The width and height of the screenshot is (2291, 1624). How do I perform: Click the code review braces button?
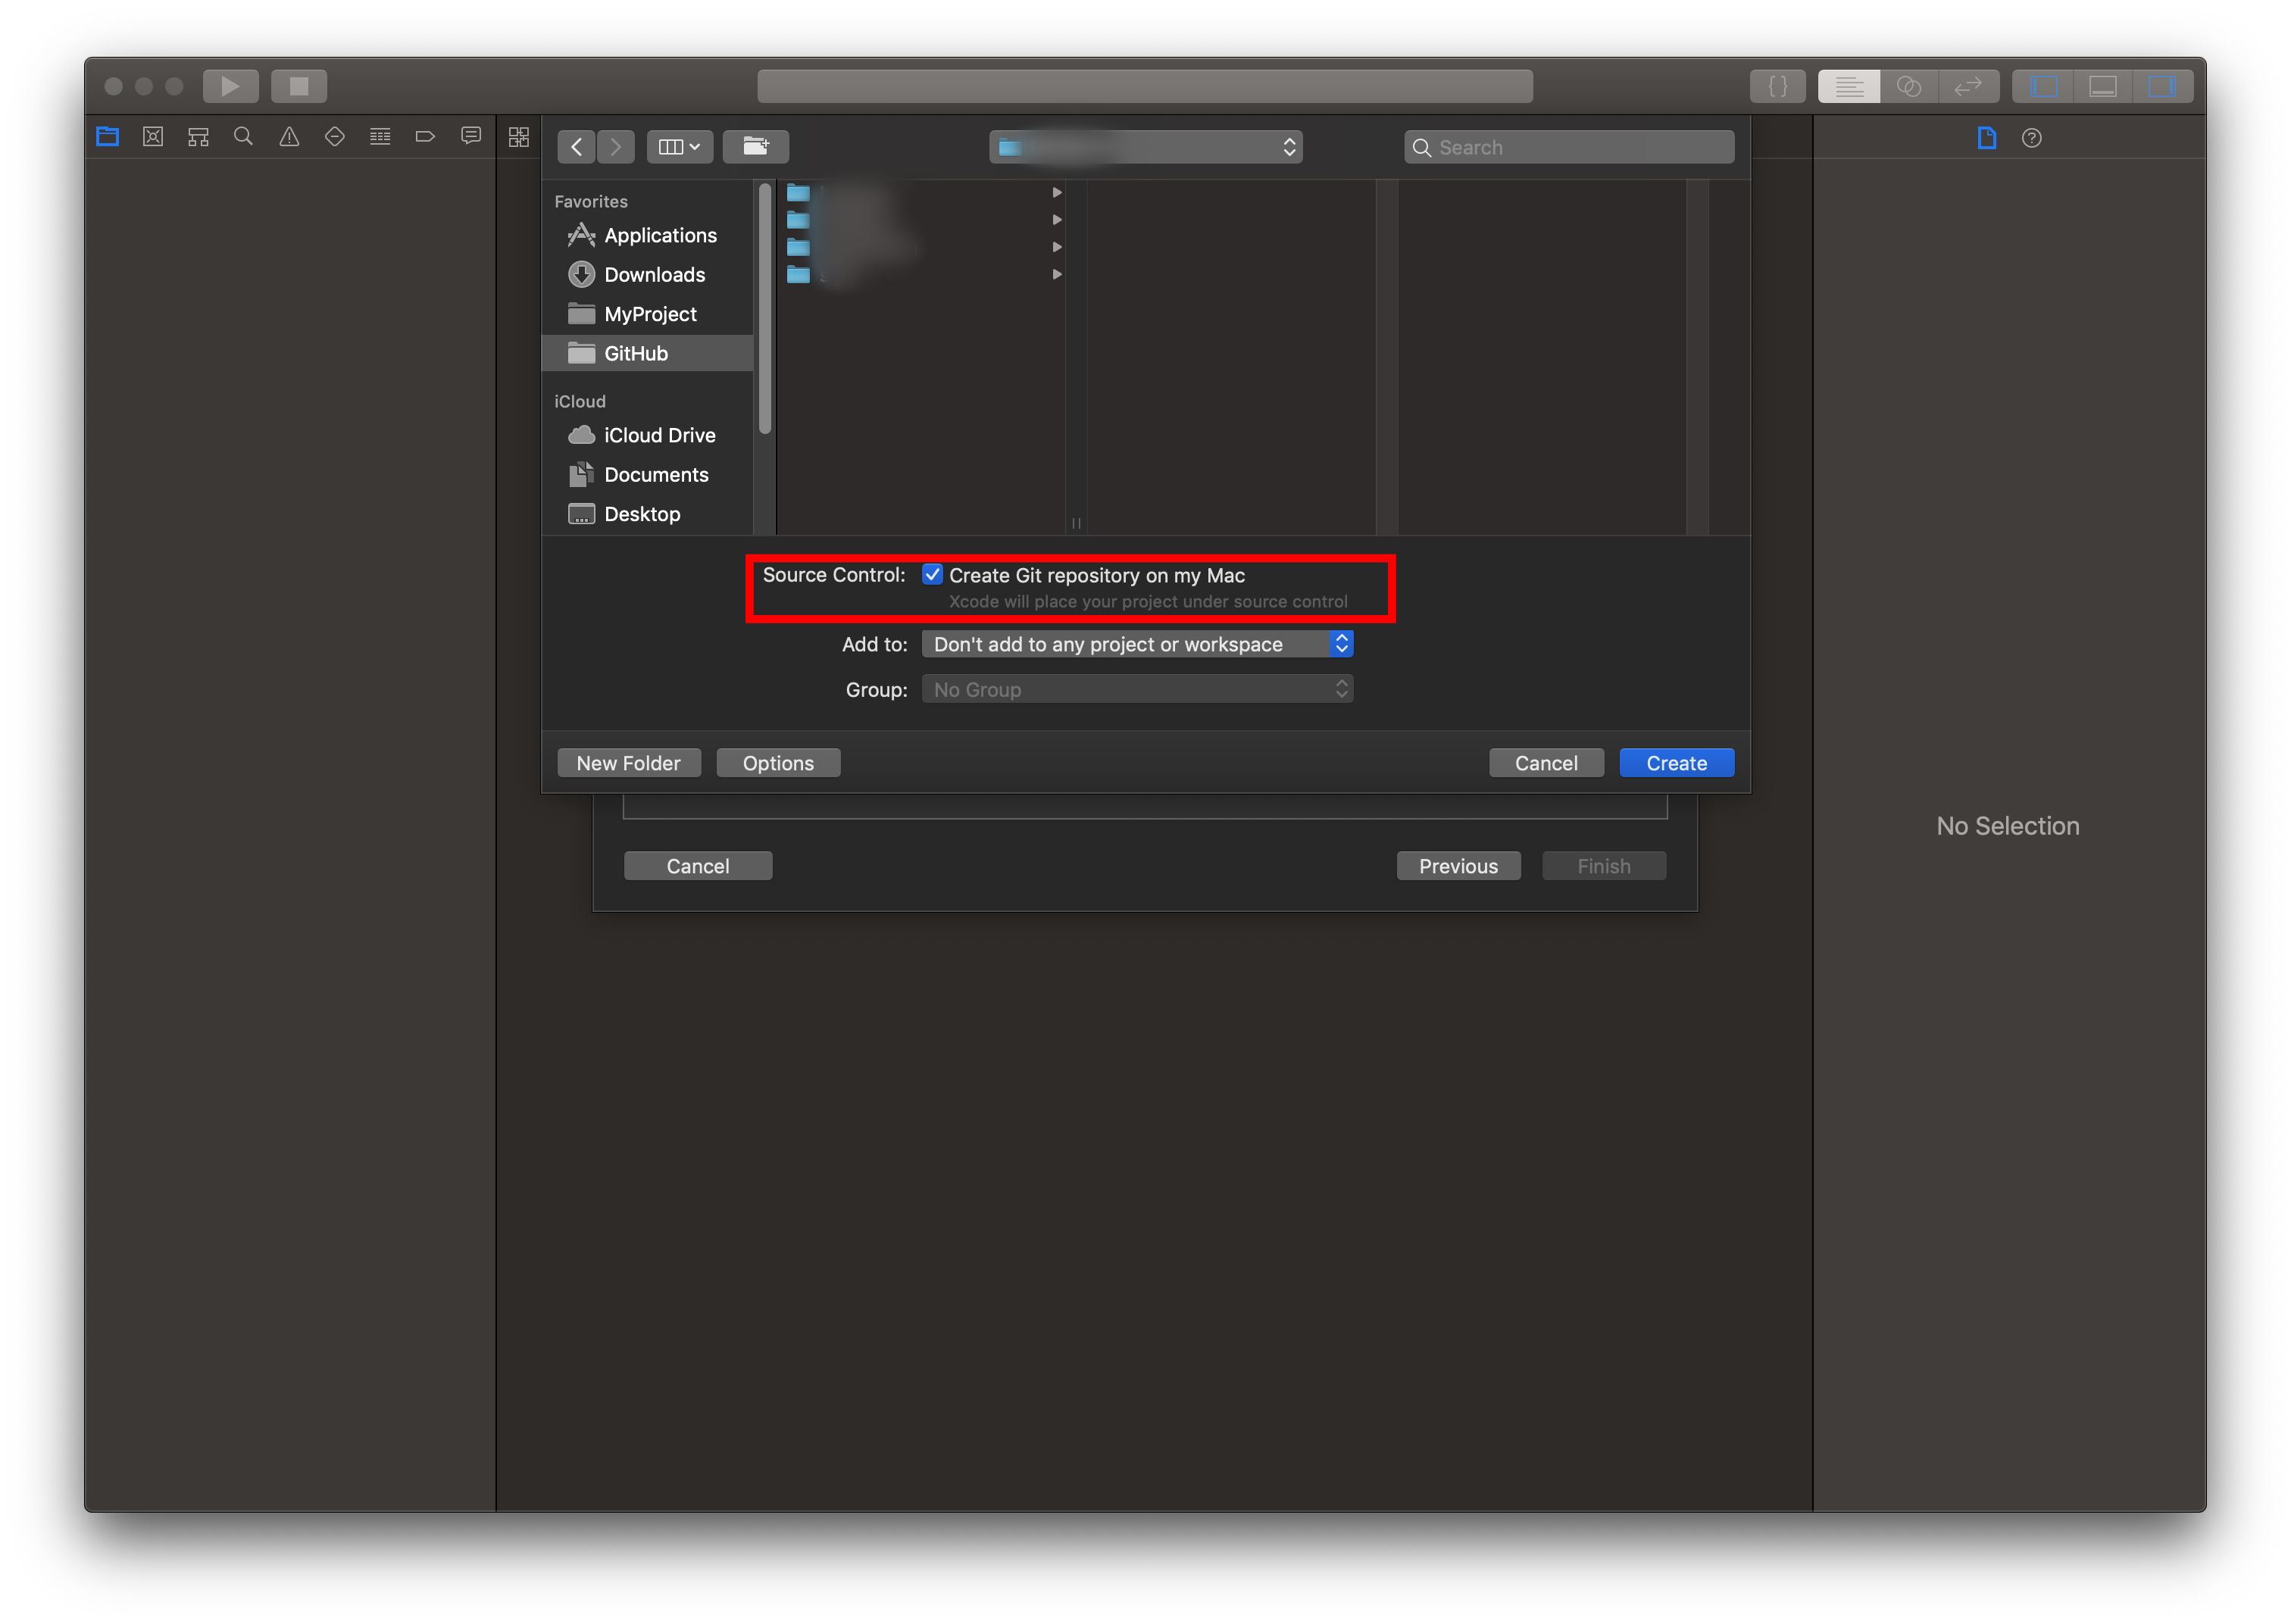[1777, 87]
